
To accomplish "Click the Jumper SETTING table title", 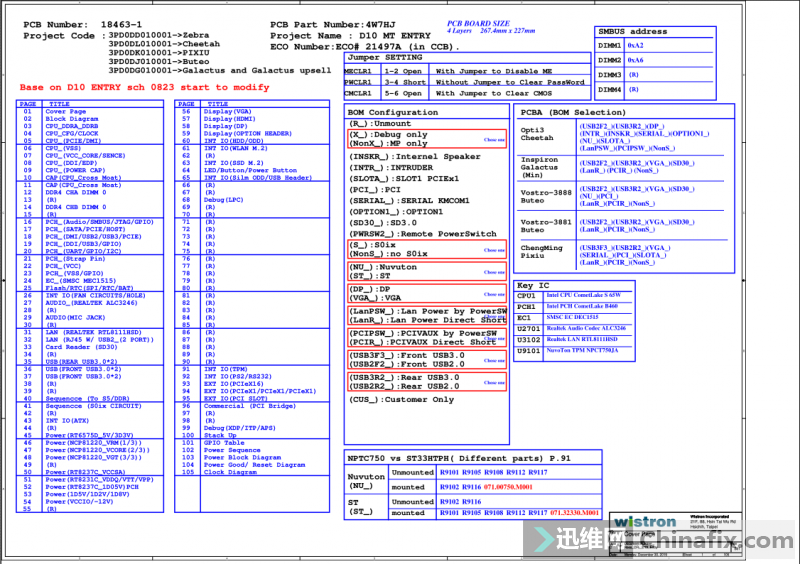I will (x=385, y=57).
